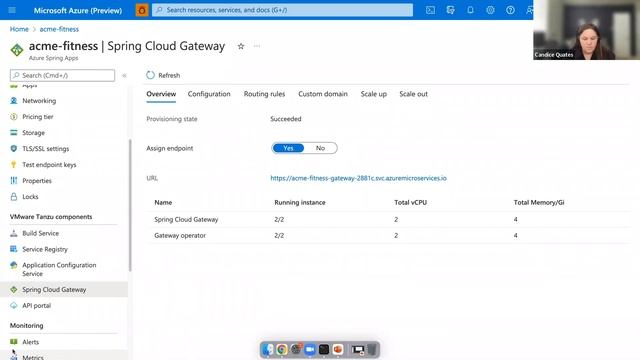640x360 pixels.
Task: Click the Running instance column header
Action: tap(300, 202)
